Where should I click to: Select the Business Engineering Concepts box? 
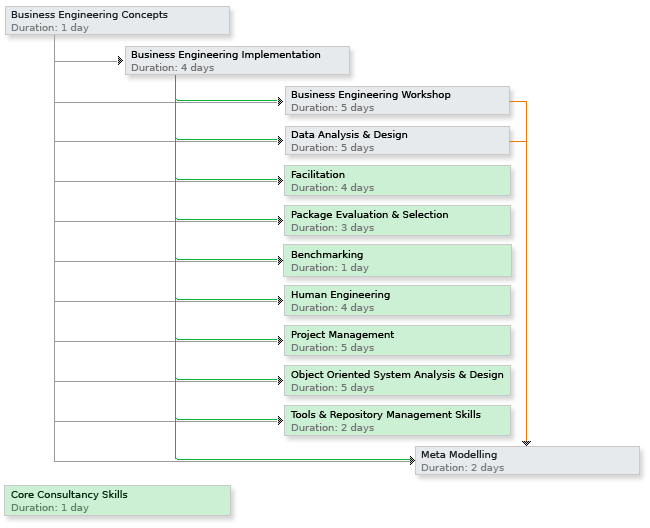click(x=117, y=20)
